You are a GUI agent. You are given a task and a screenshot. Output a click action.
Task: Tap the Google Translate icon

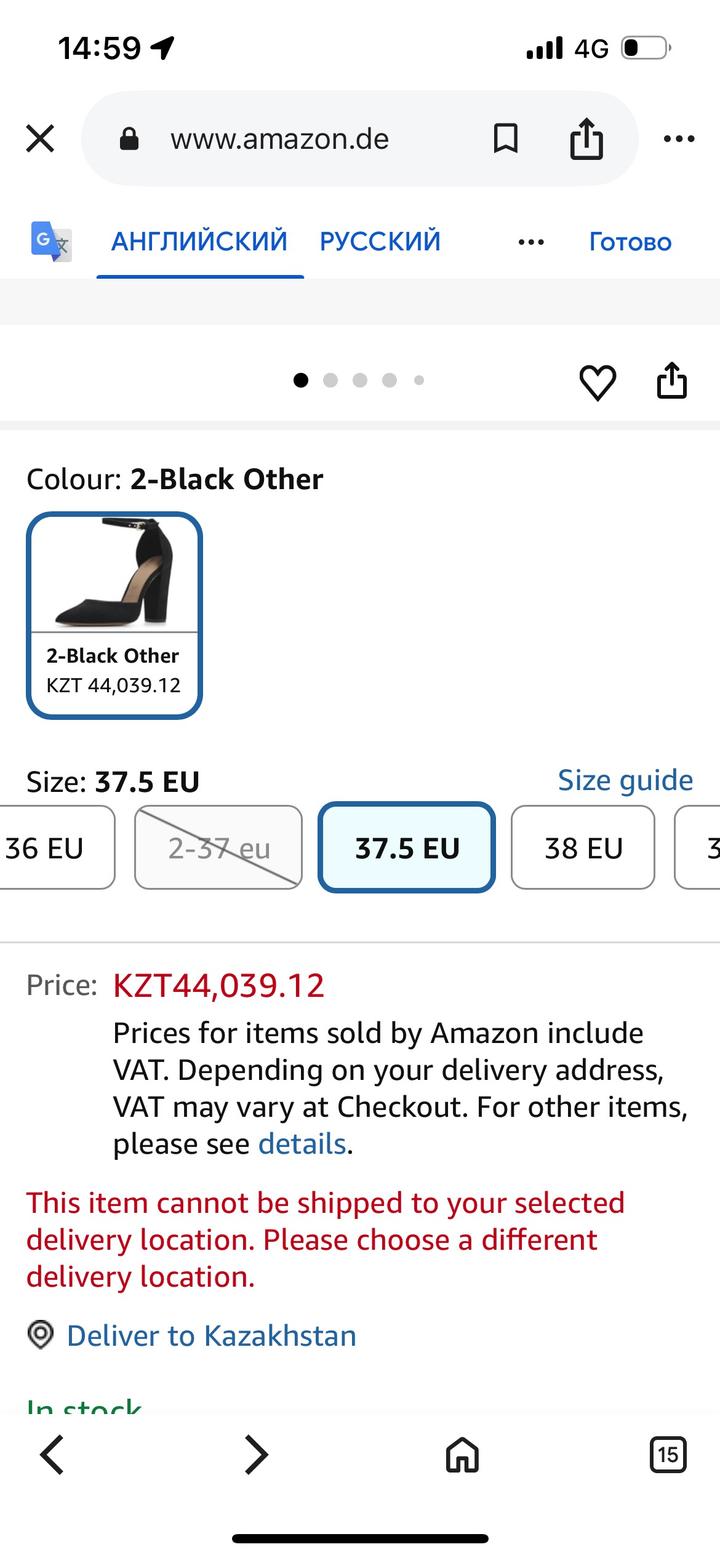pyautogui.click(x=51, y=241)
